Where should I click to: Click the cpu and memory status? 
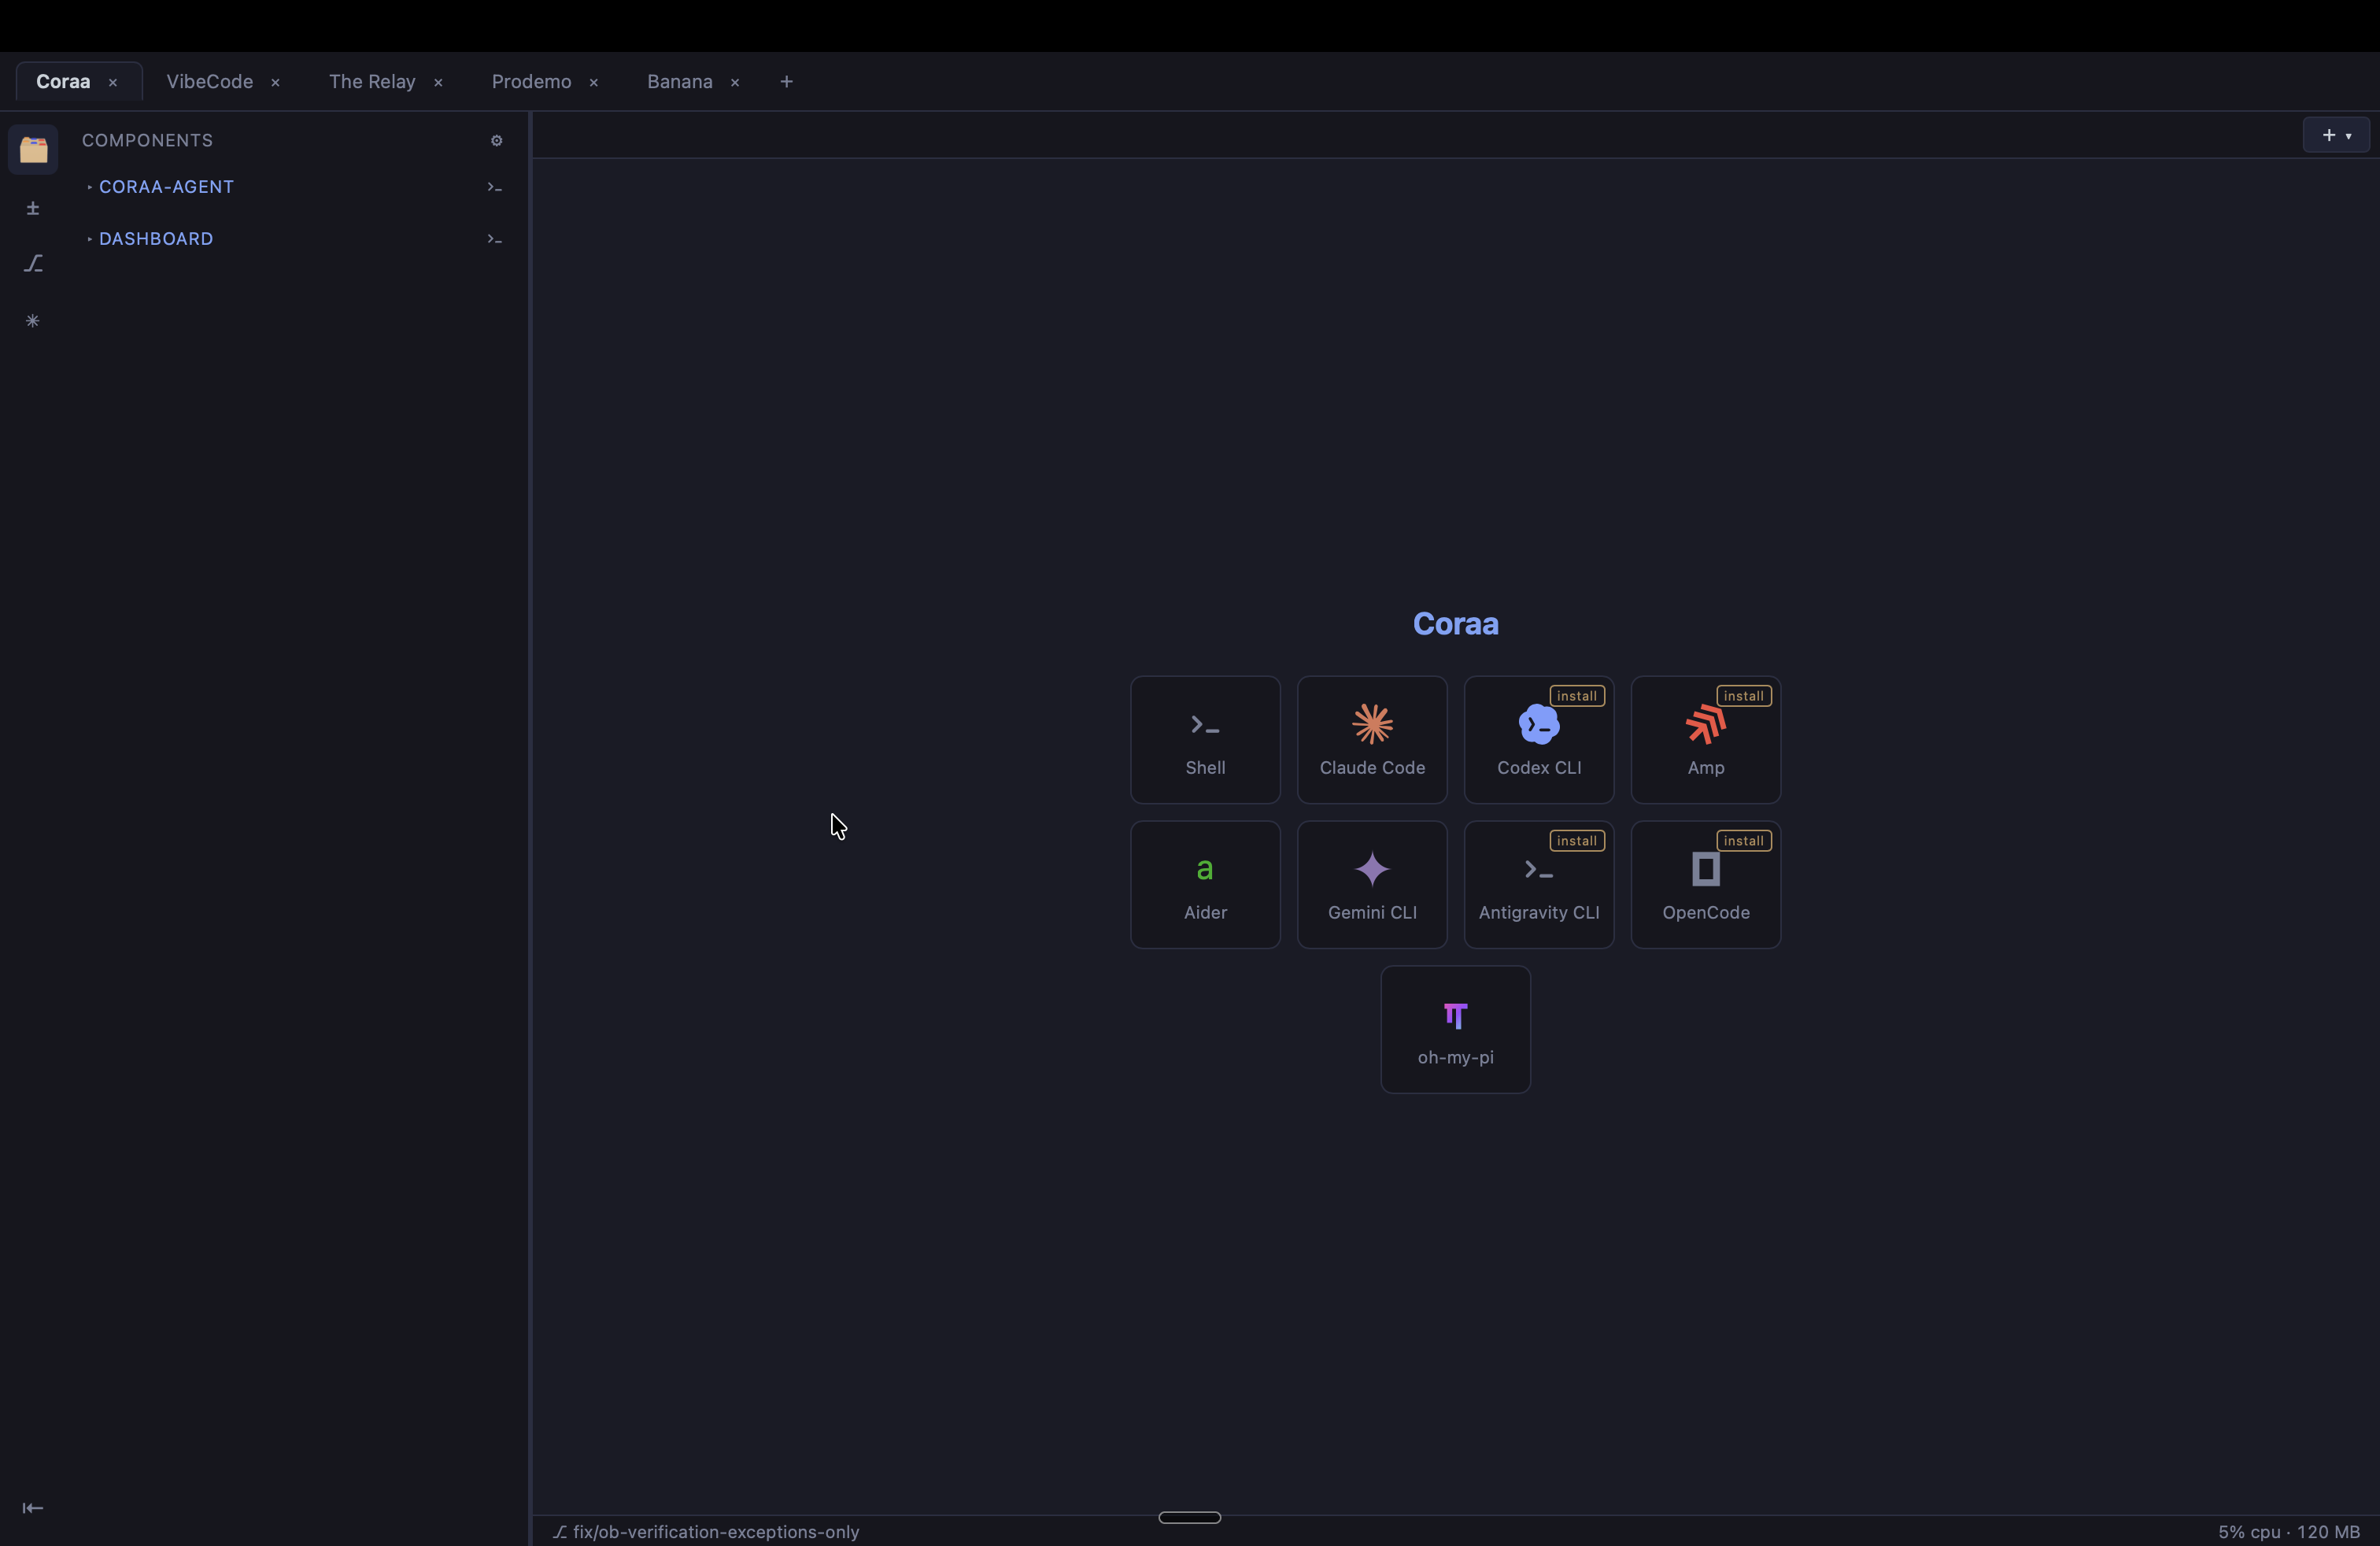click(x=2288, y=1532)
